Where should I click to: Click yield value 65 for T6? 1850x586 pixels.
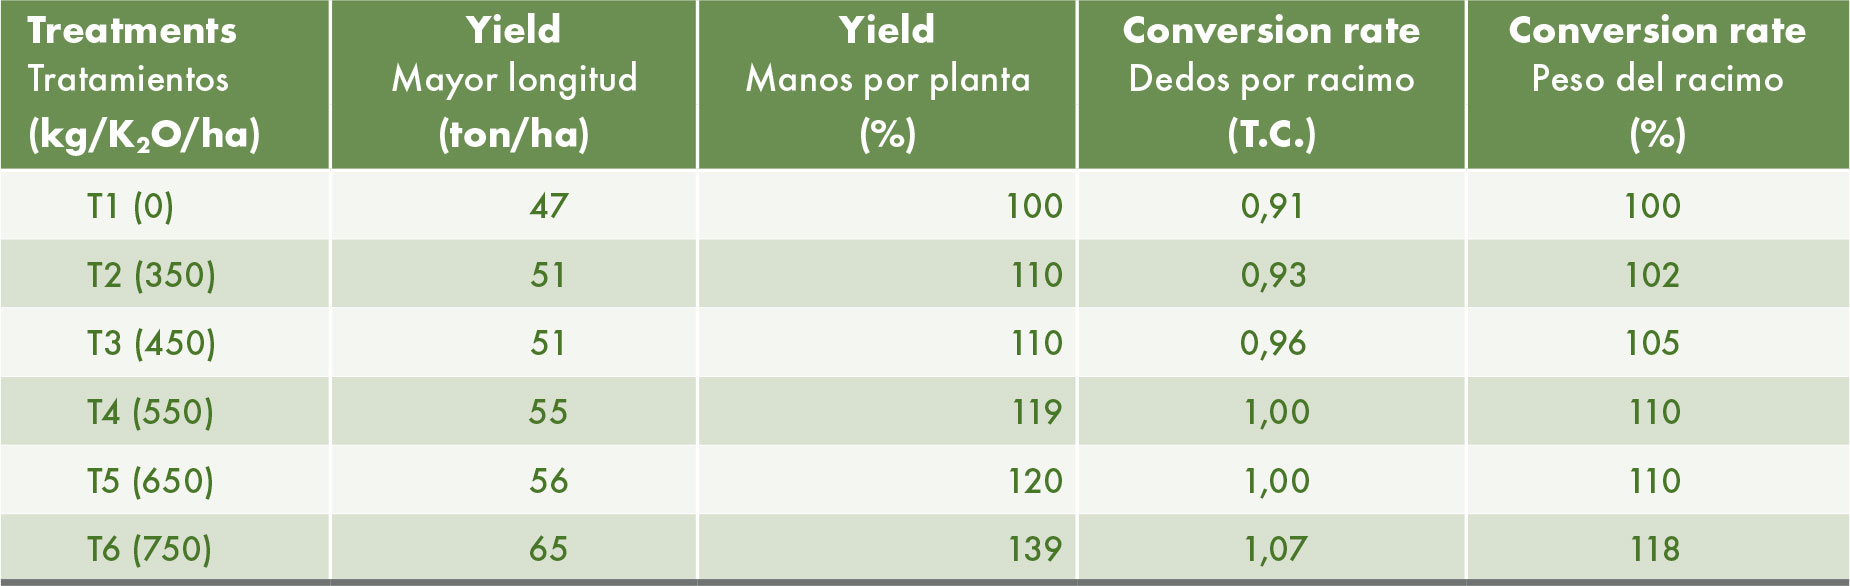548,549
